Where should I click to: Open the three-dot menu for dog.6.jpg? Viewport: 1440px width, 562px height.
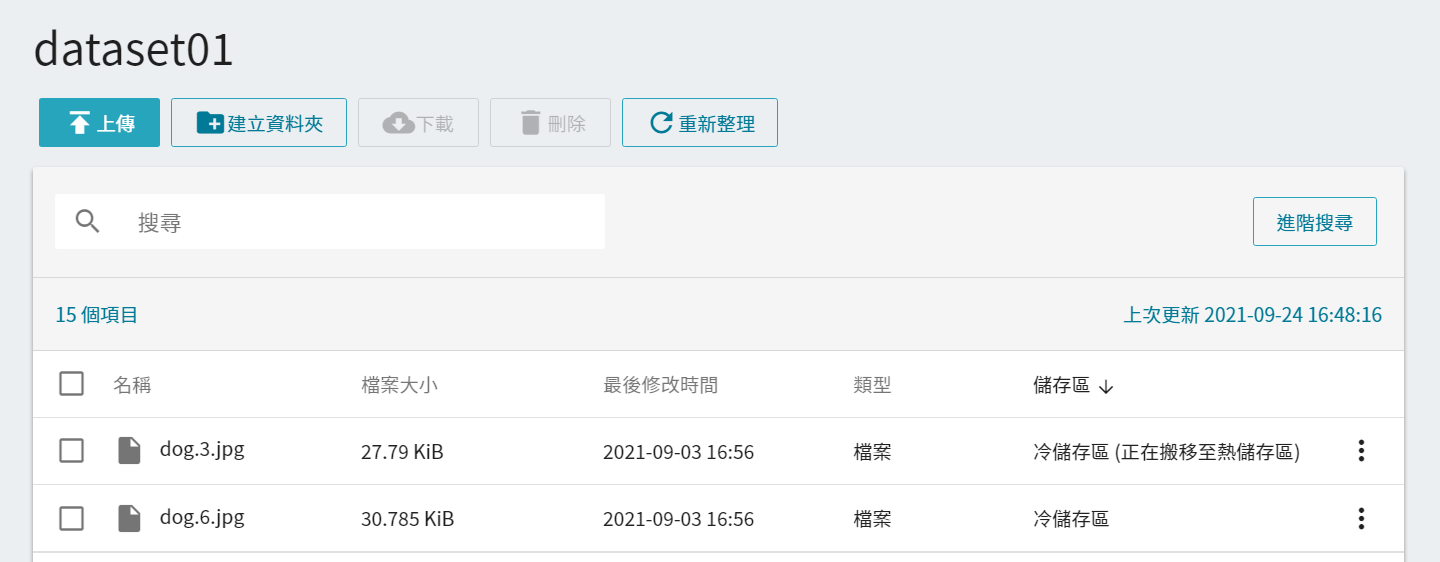tap(1360, 519)
